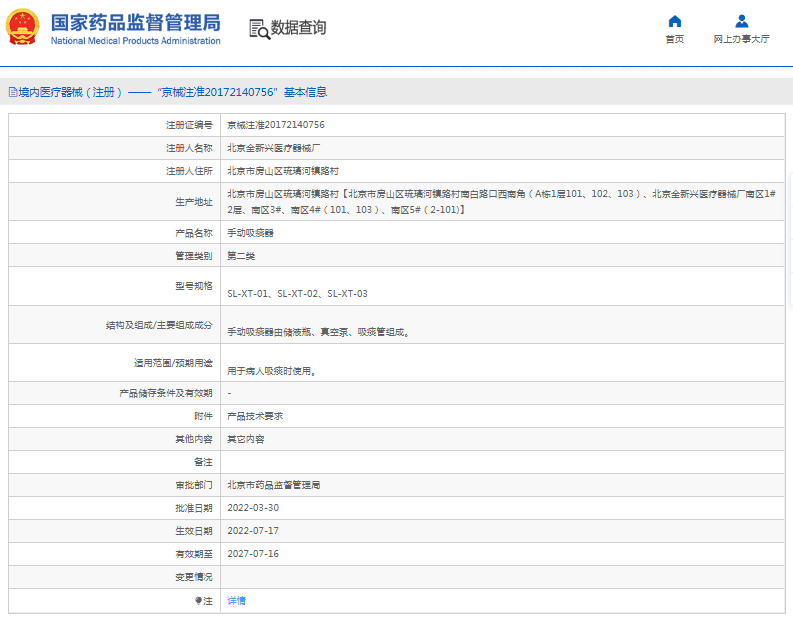Viewport: 793px width, 619px height.
Task: Click the person icon above 网上办事大厅
Action: tap(741, 21)
